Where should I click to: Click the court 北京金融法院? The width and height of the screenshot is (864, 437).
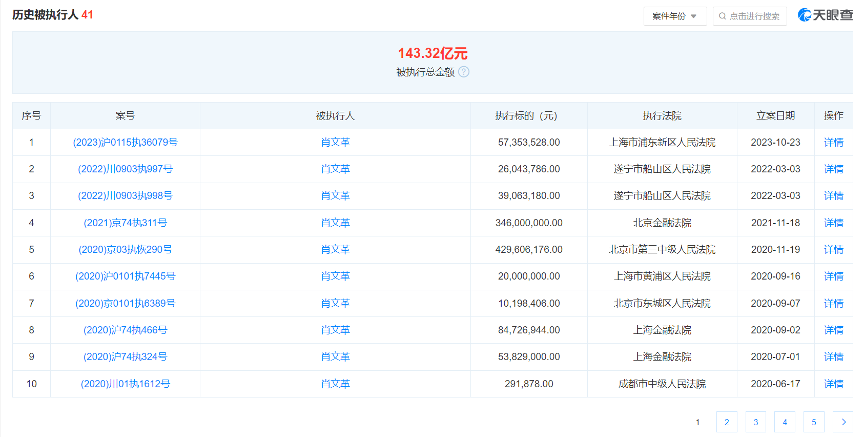coord(662,223)
